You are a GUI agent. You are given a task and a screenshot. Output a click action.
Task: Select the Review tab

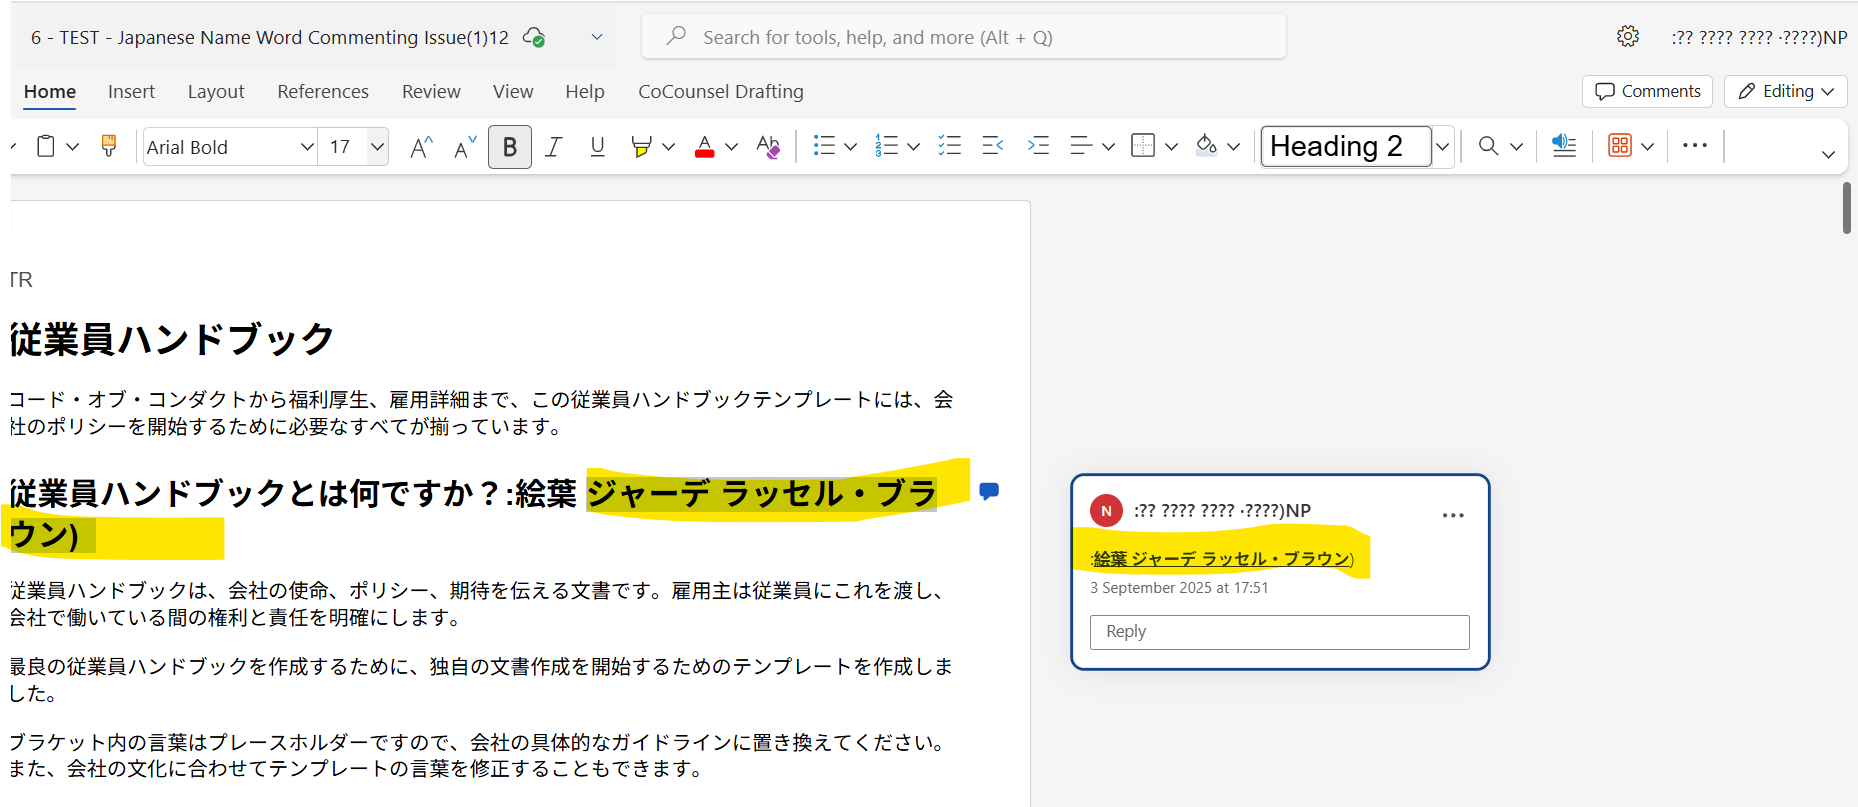click(431, 91)
